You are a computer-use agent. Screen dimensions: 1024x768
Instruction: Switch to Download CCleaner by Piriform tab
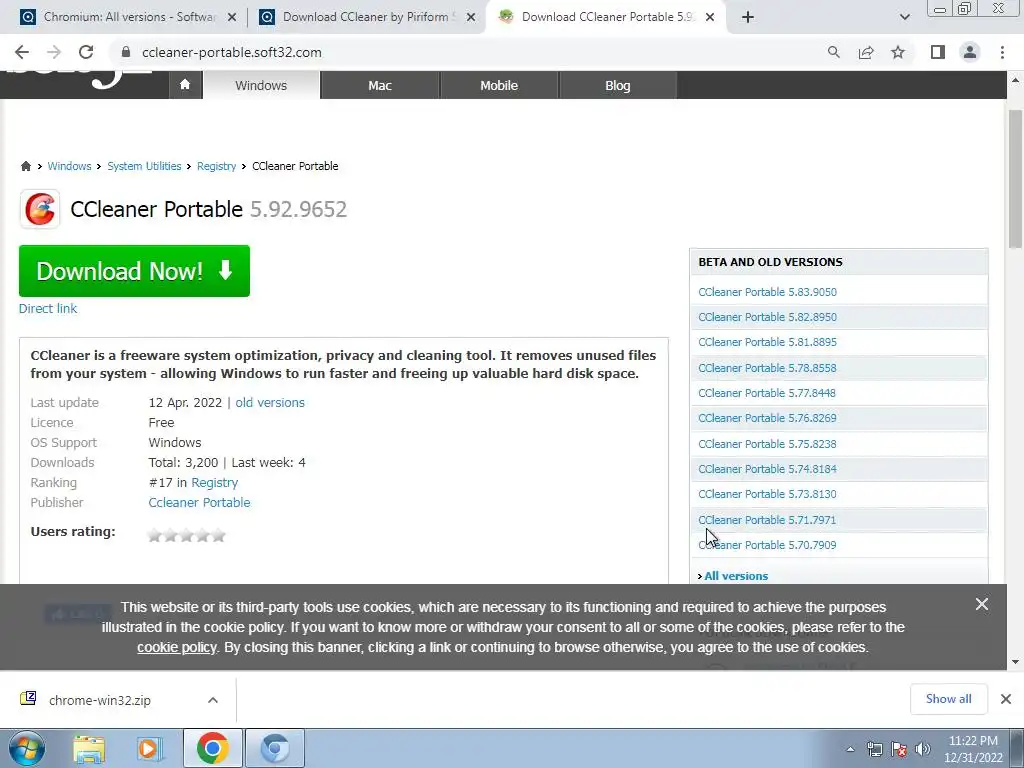(x=366, y=17)
